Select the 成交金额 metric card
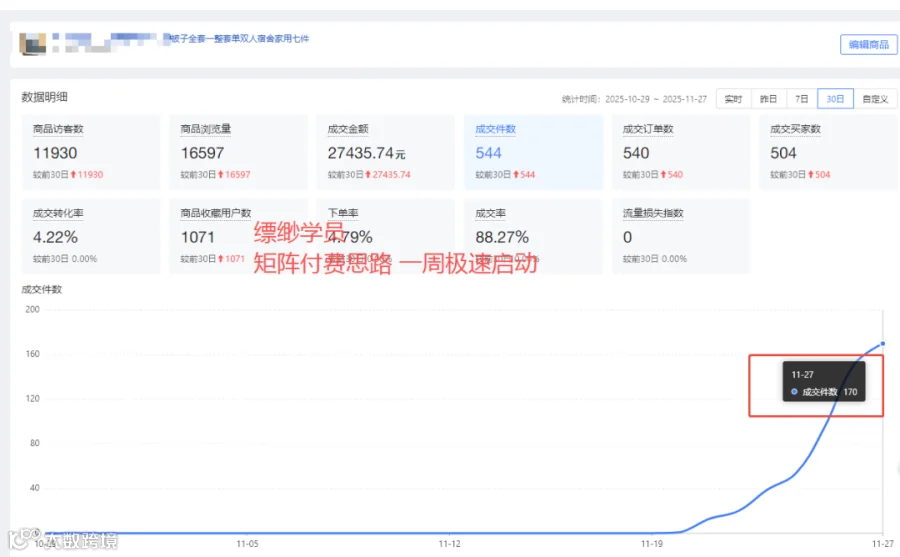Image resolution: width=900 pixels, height=557 pixels. (386, 152)
